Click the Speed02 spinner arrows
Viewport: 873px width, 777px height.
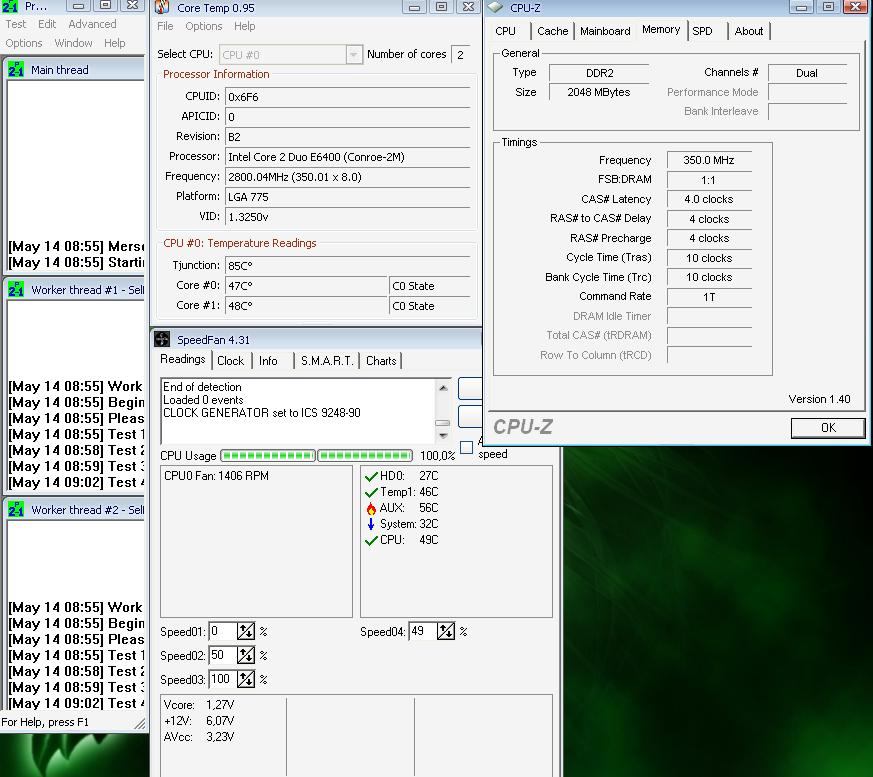point(246,655)
